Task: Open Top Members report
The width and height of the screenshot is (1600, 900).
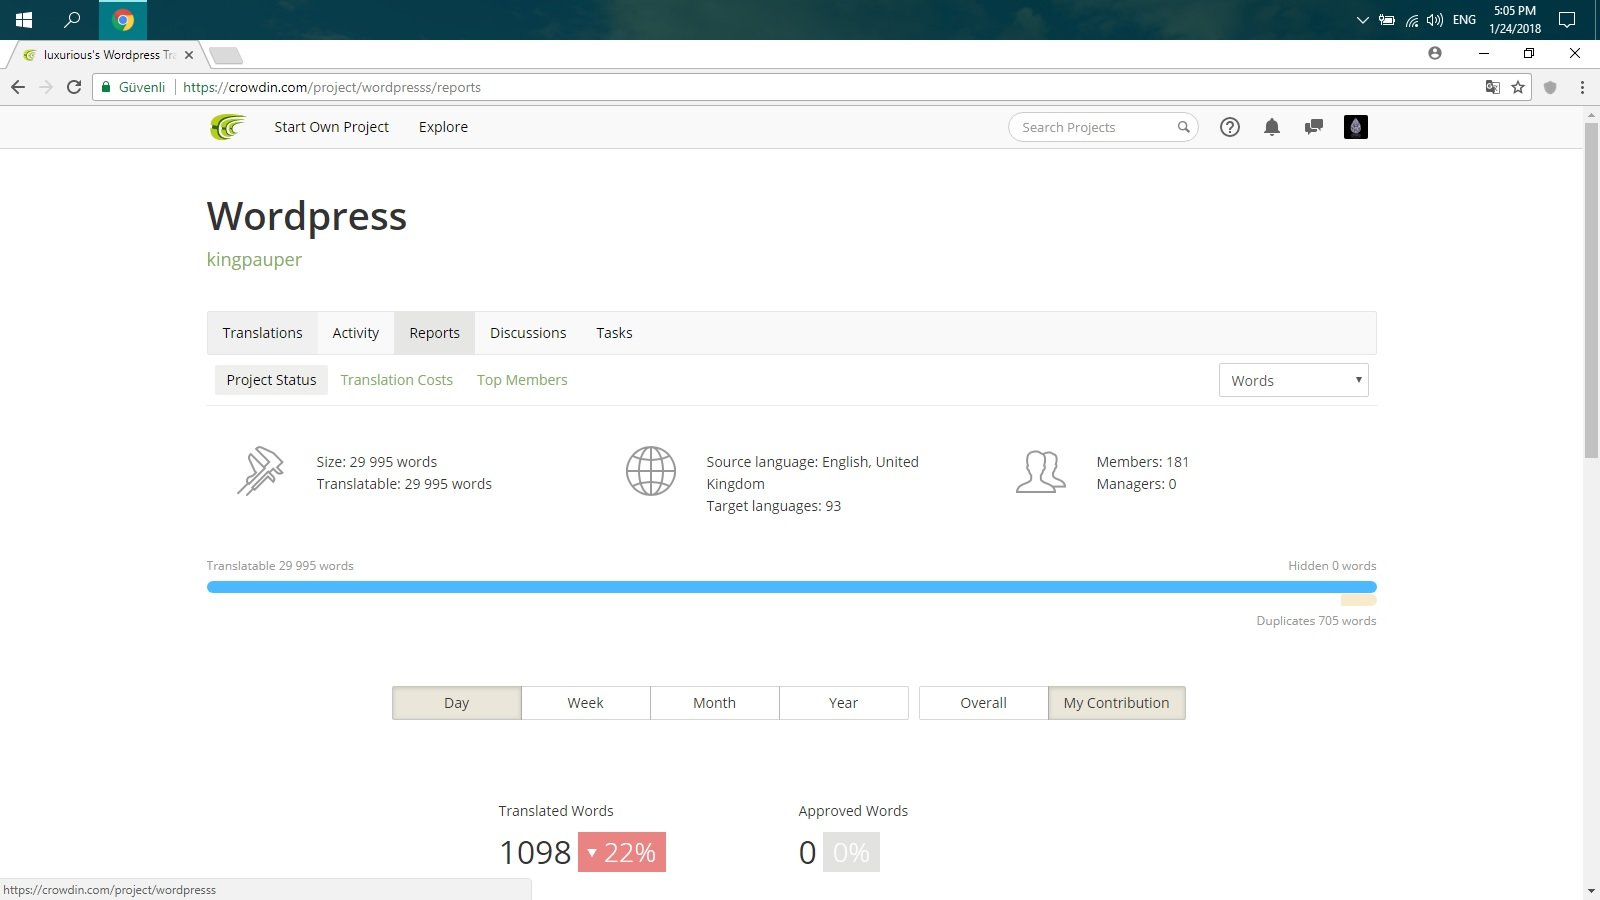Action: coord(522,380)
